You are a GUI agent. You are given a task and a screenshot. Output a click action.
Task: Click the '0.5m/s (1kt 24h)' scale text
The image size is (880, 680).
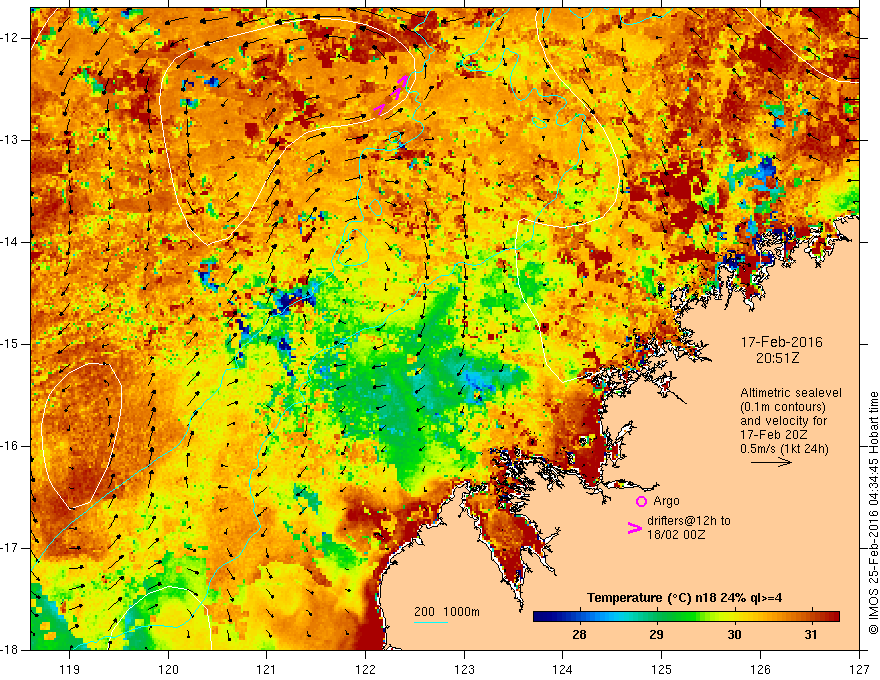[784, 449]
